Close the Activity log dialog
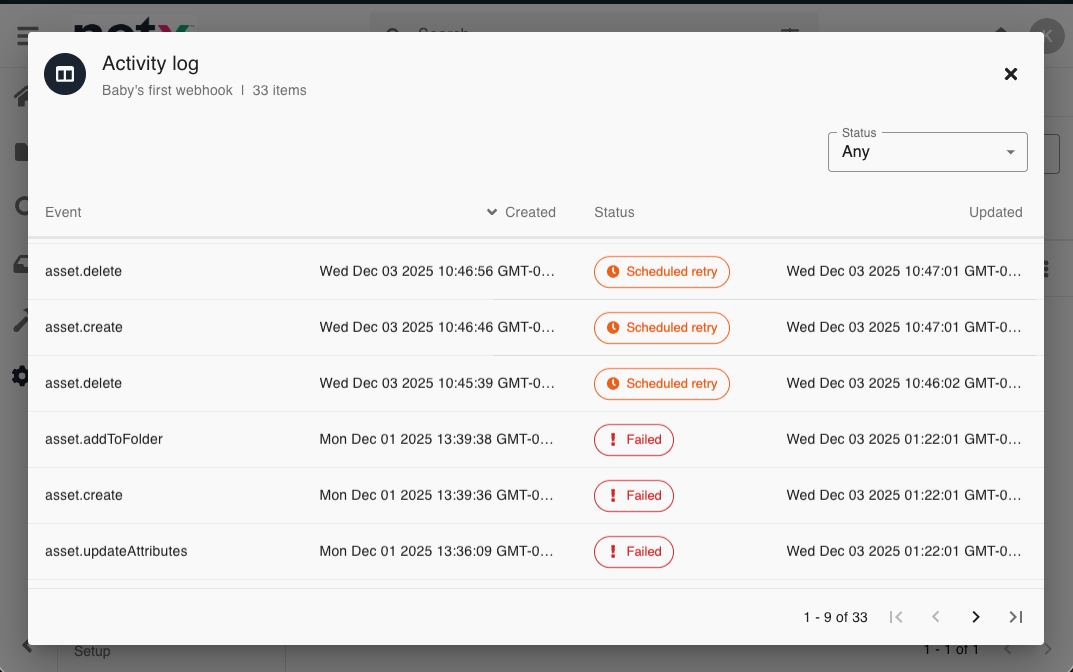Image resolution: width=1073 pixels, height=672 pixels. pyautogui.click(x=1010, y=74)
